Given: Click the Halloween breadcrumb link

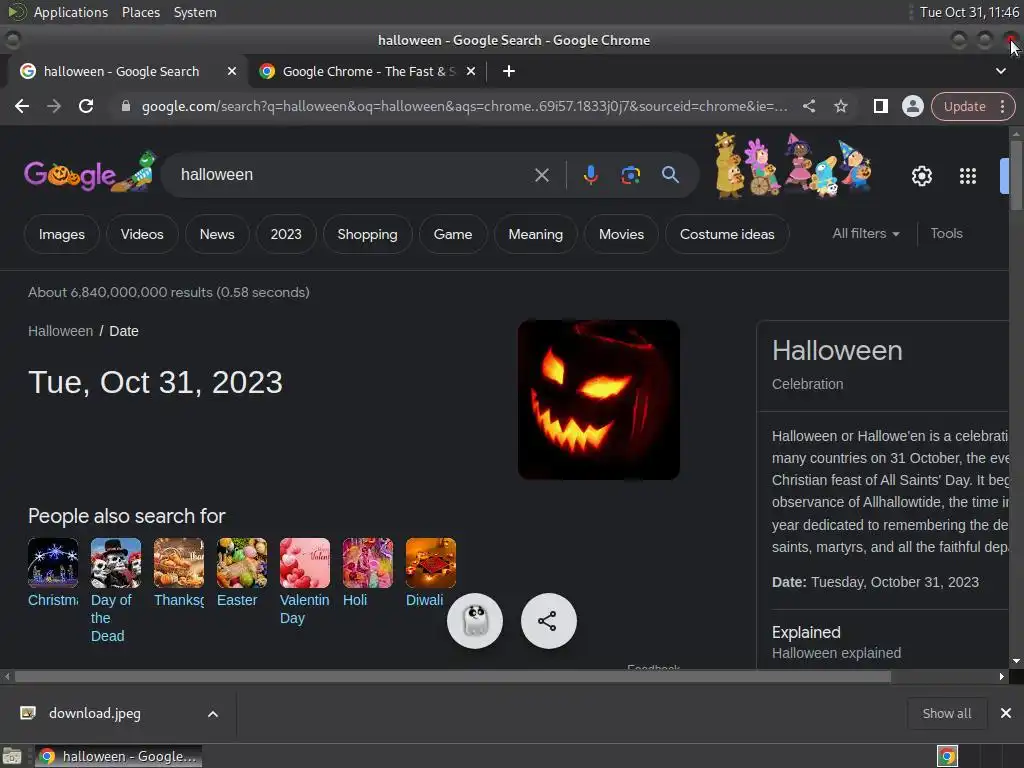Looking at the screenshot, I should coord(60,331).
